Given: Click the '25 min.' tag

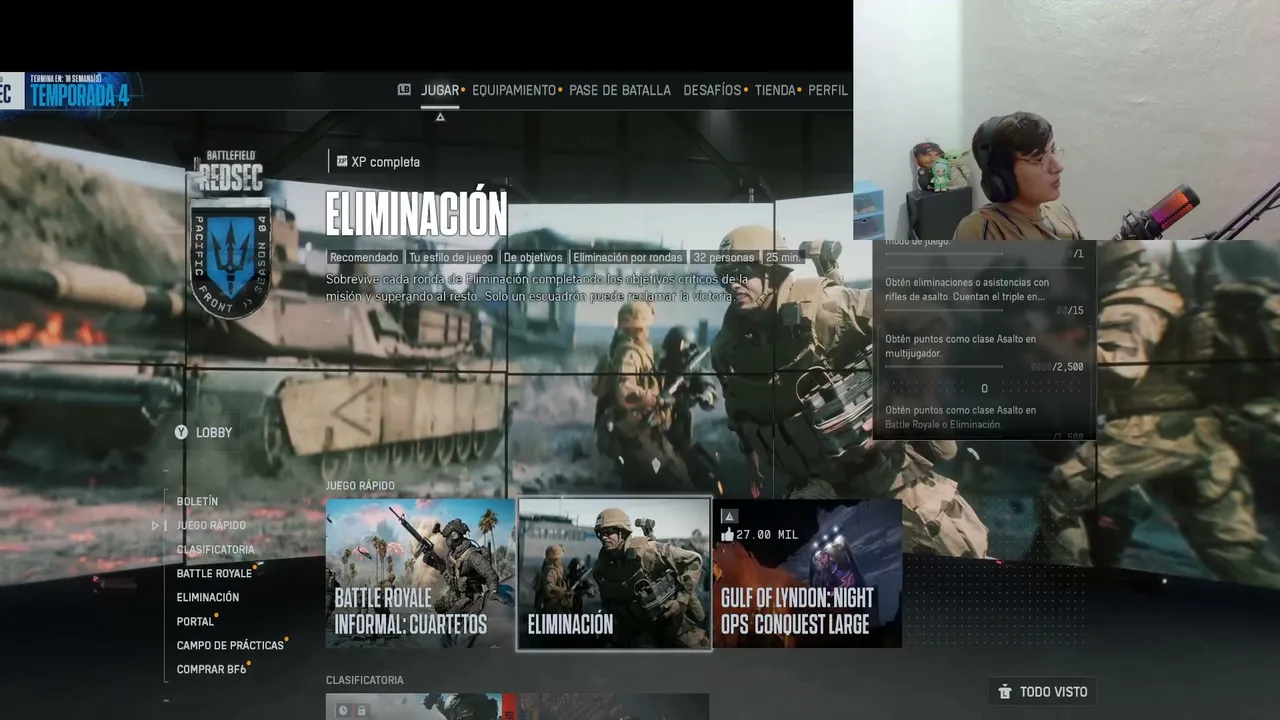Looking at the screenshot, I should click(x=783, y=257).
